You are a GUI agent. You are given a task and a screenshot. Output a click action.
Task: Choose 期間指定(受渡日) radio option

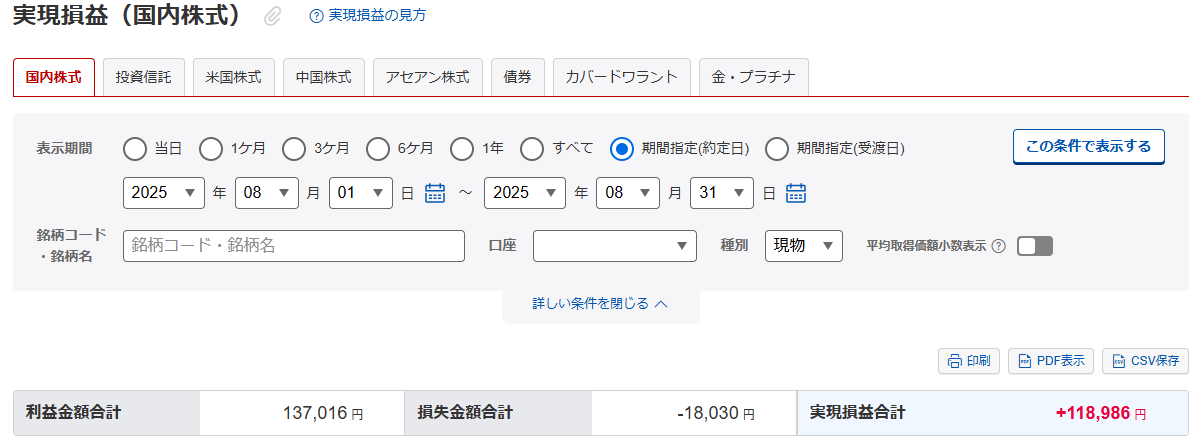pyautogui.click(x=777, y=149)
